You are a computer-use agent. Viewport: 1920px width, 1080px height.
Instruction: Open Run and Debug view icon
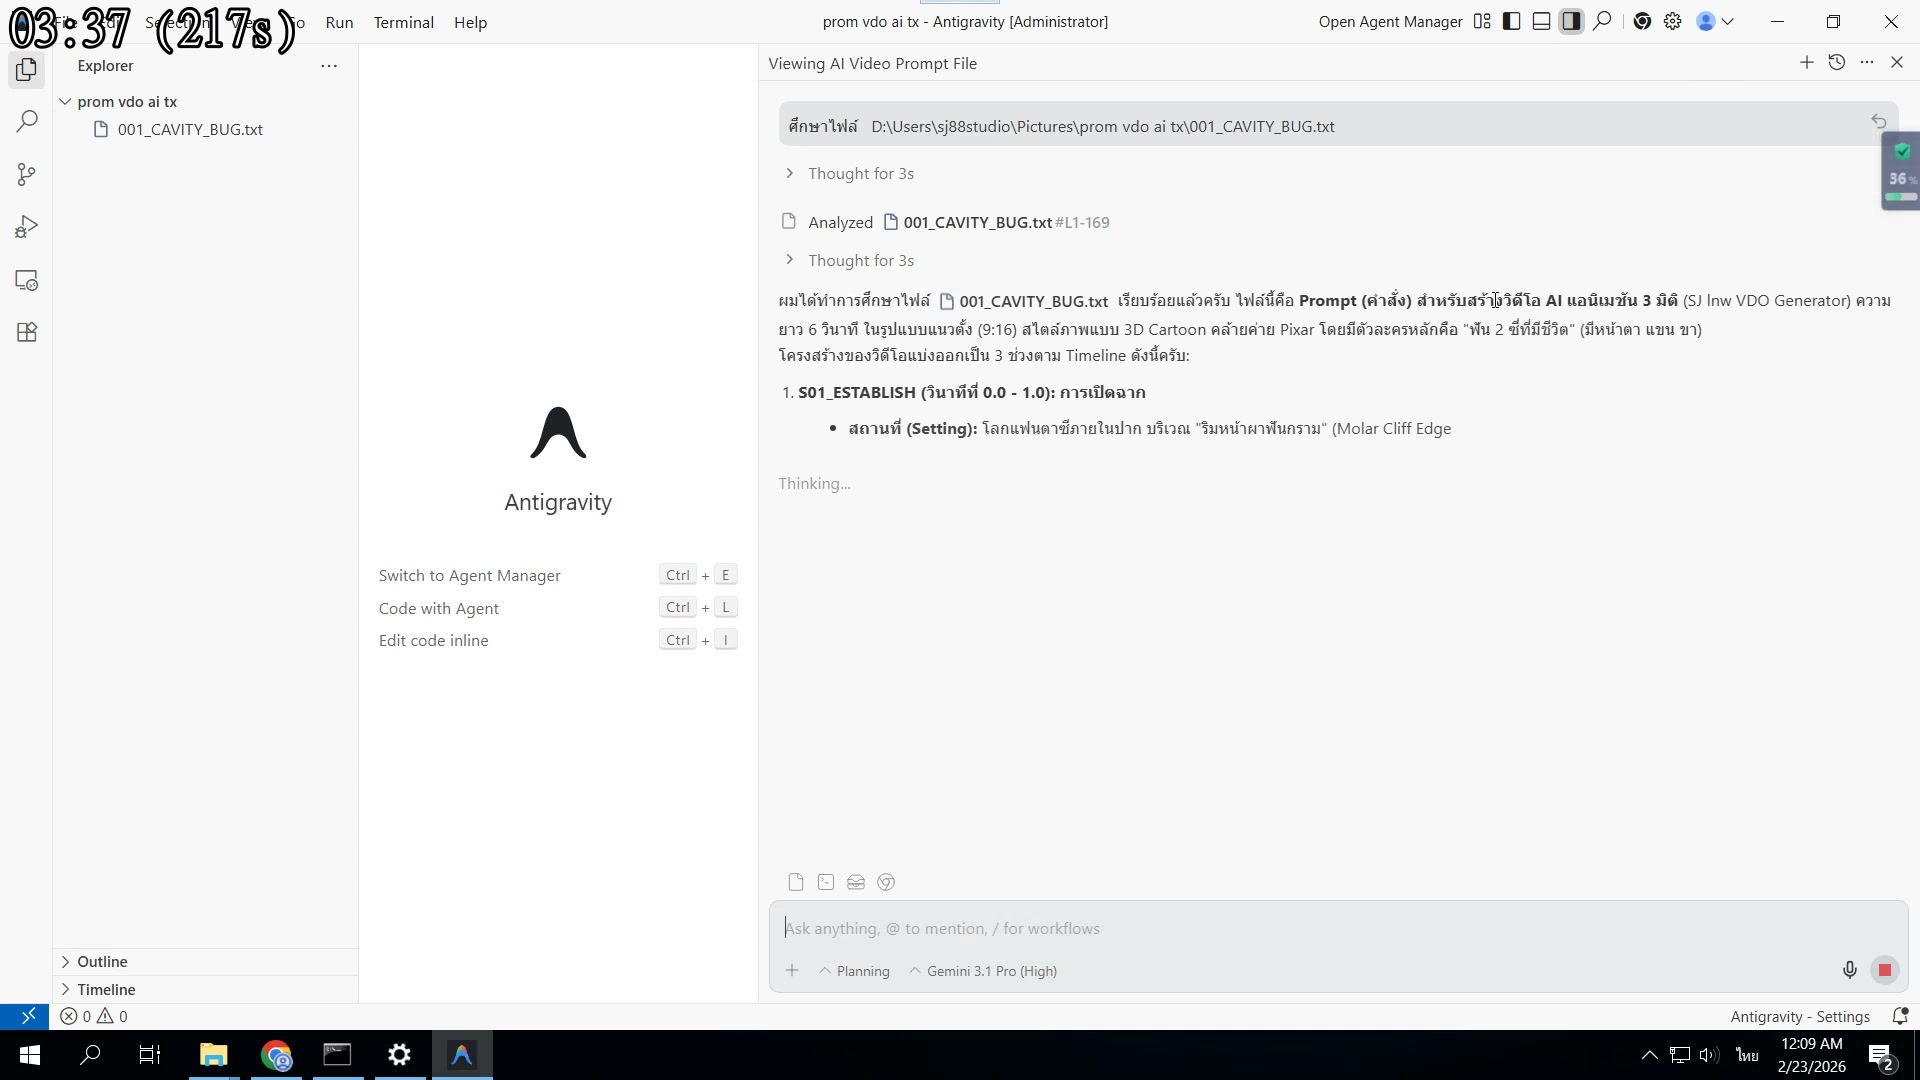pyautogui.click(x=27, y=227)
